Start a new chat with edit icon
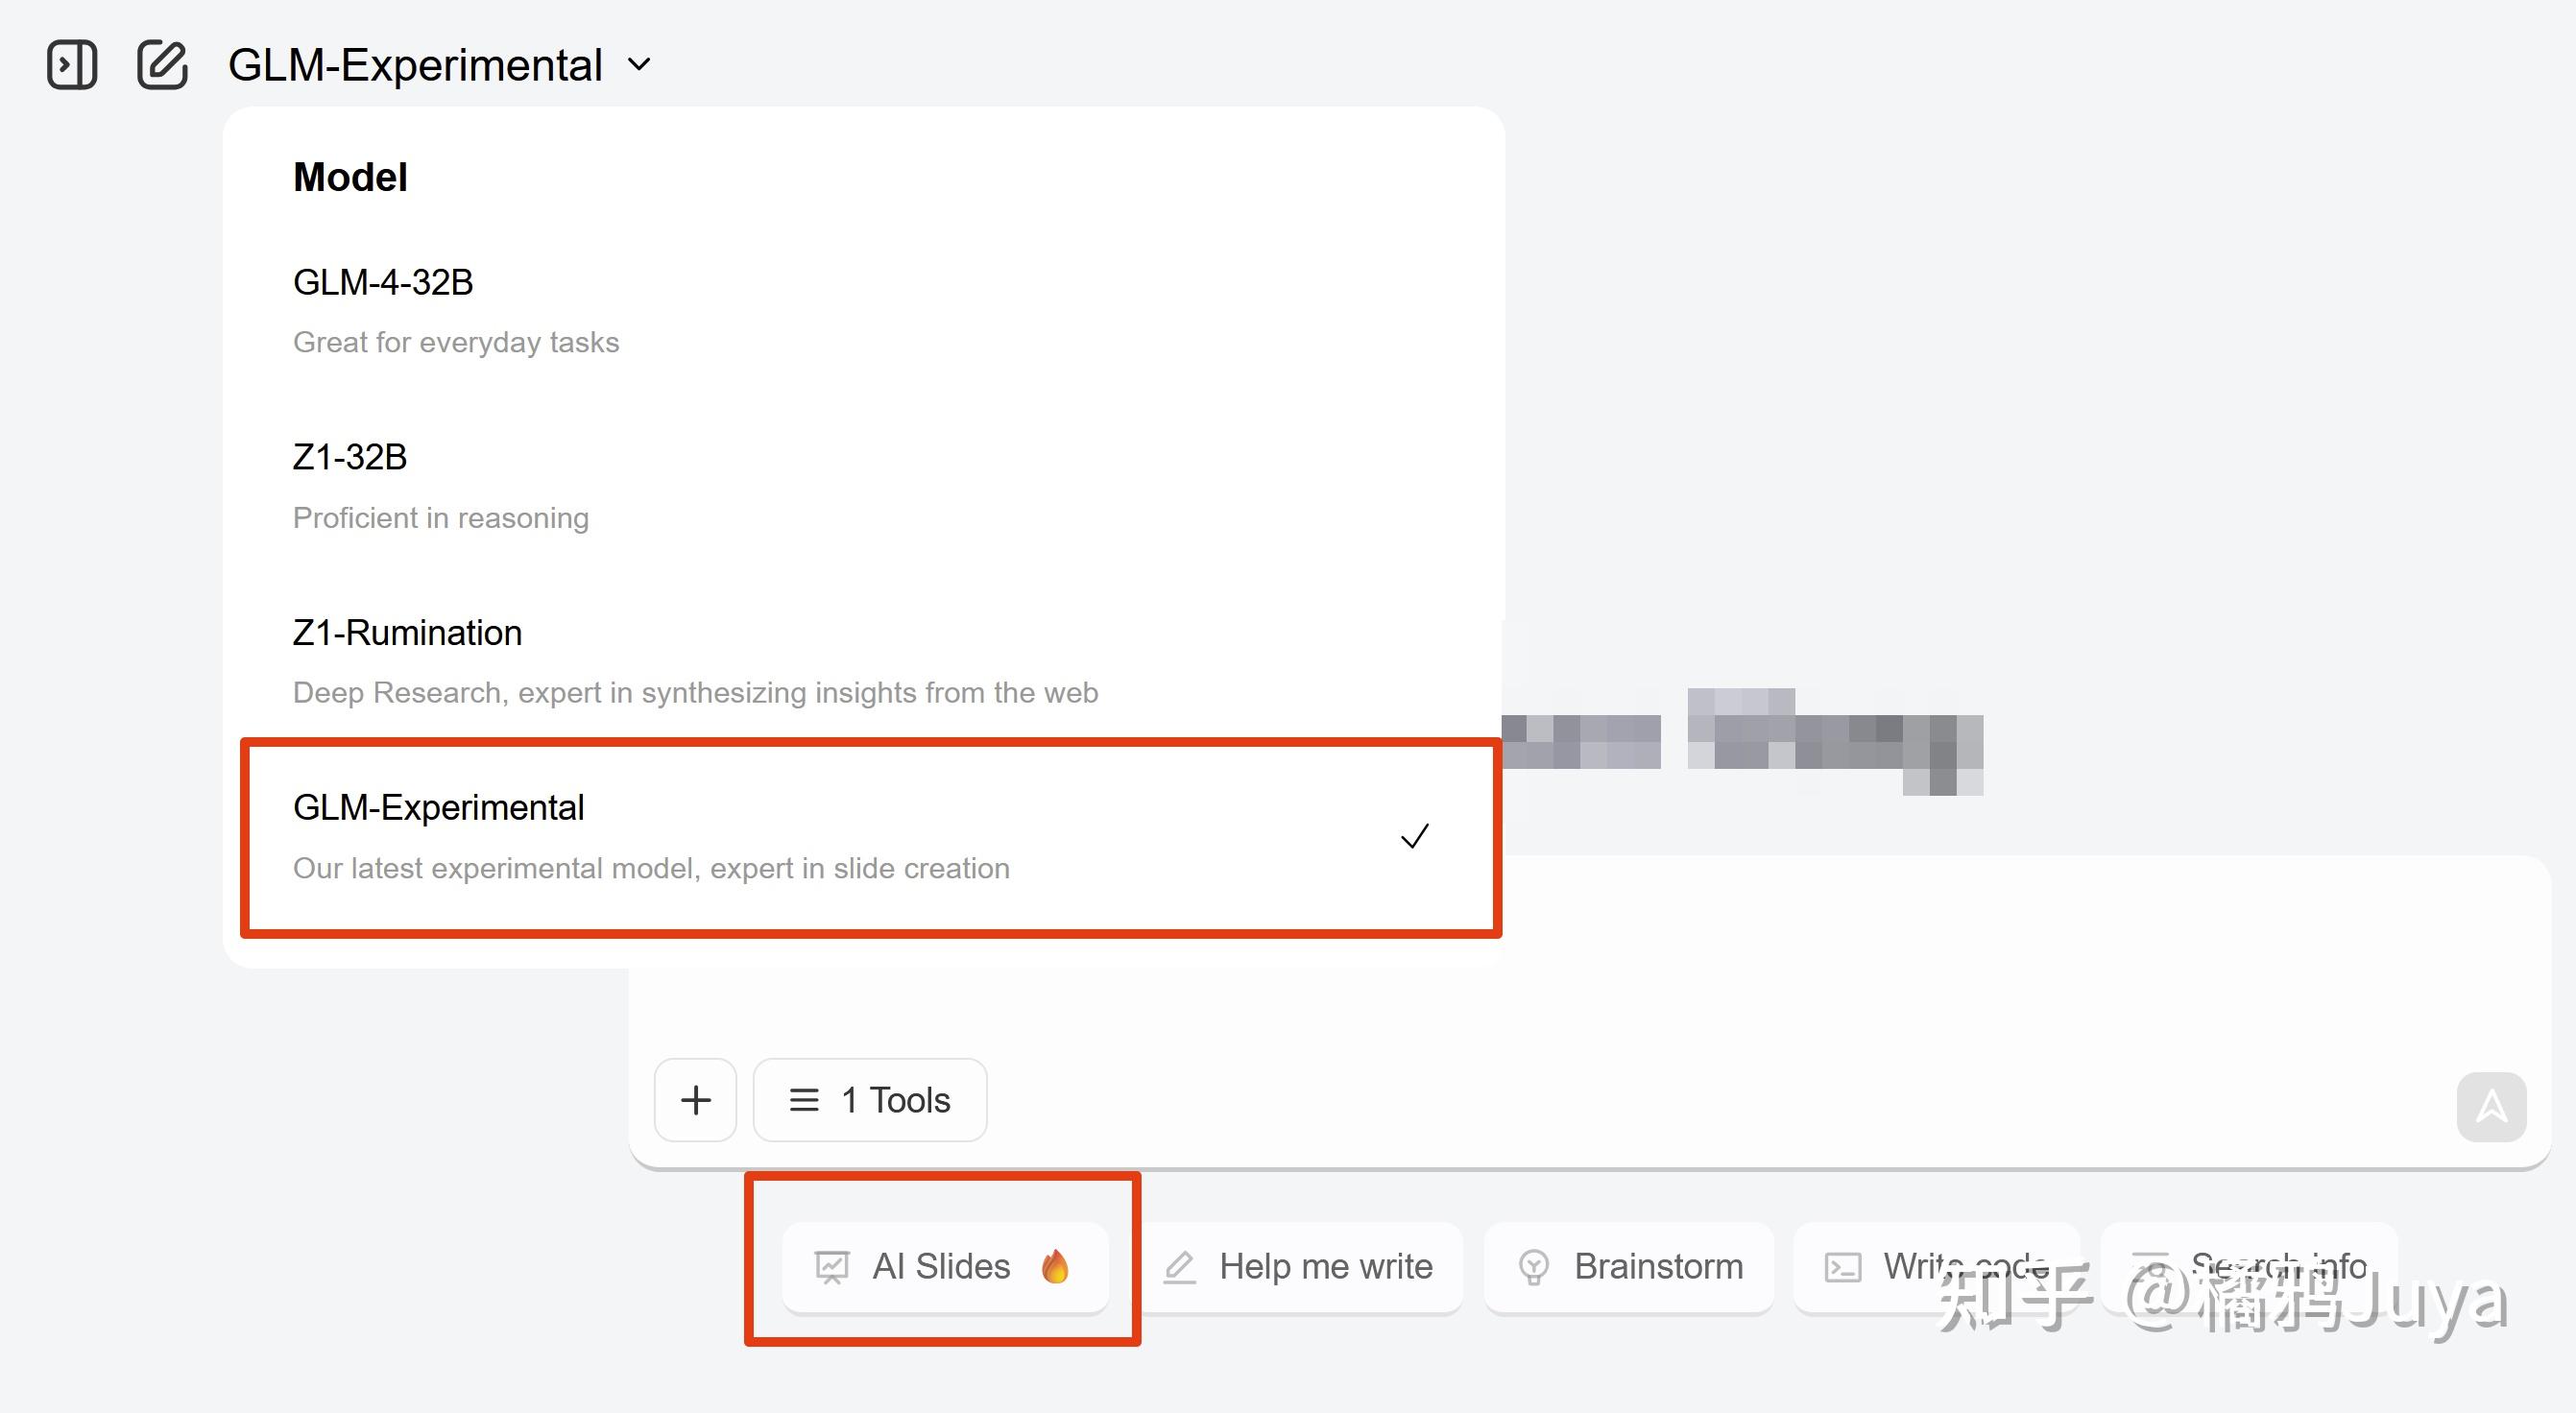The image size is (2576, 1413). click(x=162, y=65)
